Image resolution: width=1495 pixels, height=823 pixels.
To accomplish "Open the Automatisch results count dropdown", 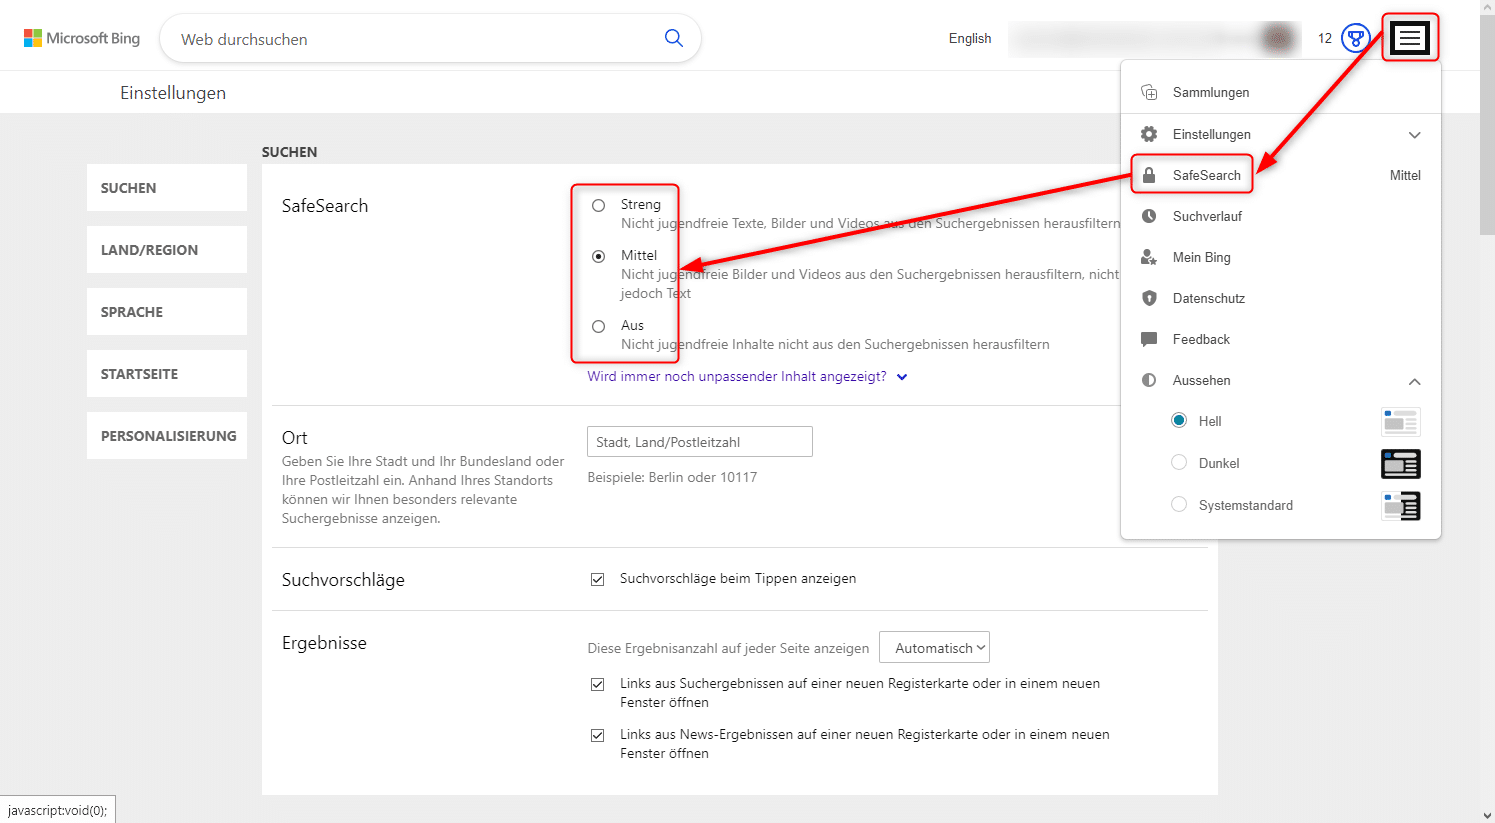I will click(x=934, y=647).
